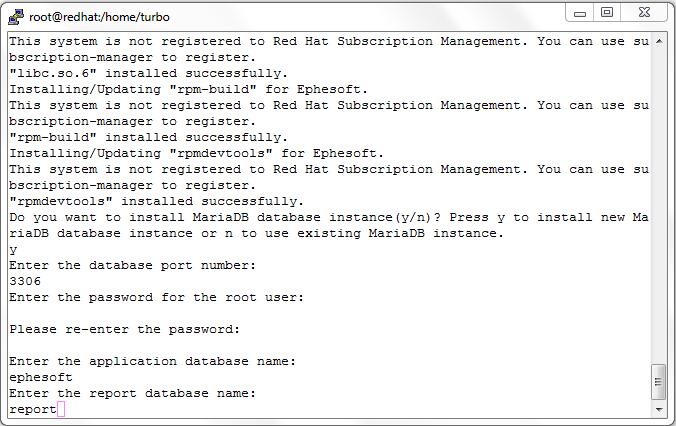676x426 pixels.
Task: Close the root@redhat terminal window
Action: (644, 13)
